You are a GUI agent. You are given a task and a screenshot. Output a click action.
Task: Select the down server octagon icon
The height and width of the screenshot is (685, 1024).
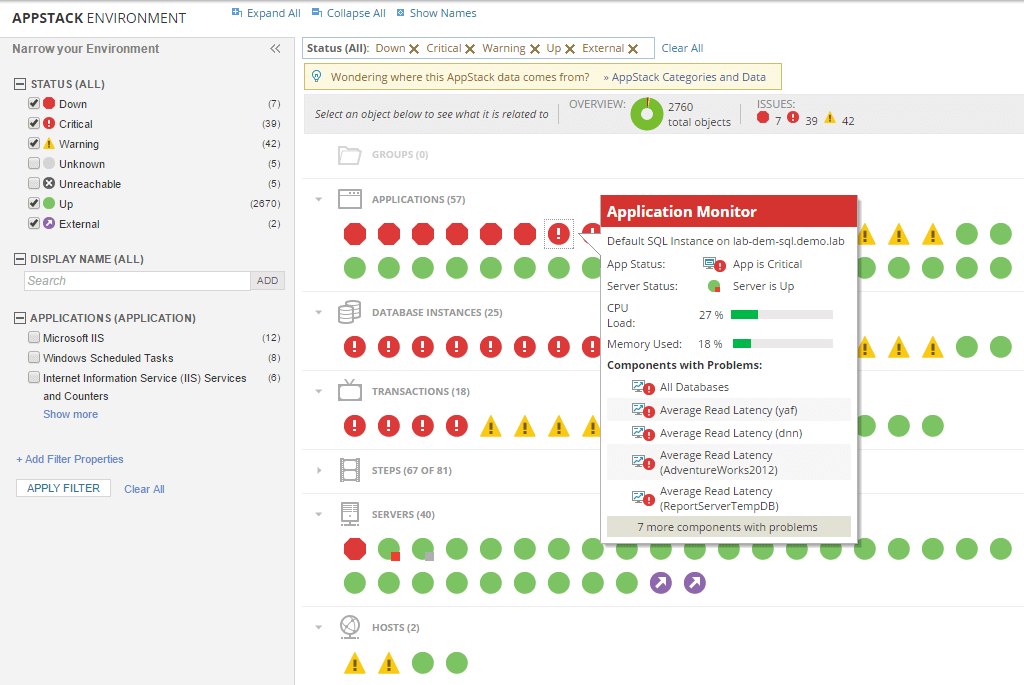click(x=355, y=549)
